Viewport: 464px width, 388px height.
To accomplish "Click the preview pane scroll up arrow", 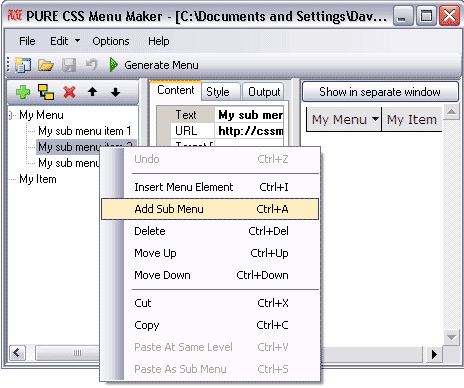I will [451, 112].
